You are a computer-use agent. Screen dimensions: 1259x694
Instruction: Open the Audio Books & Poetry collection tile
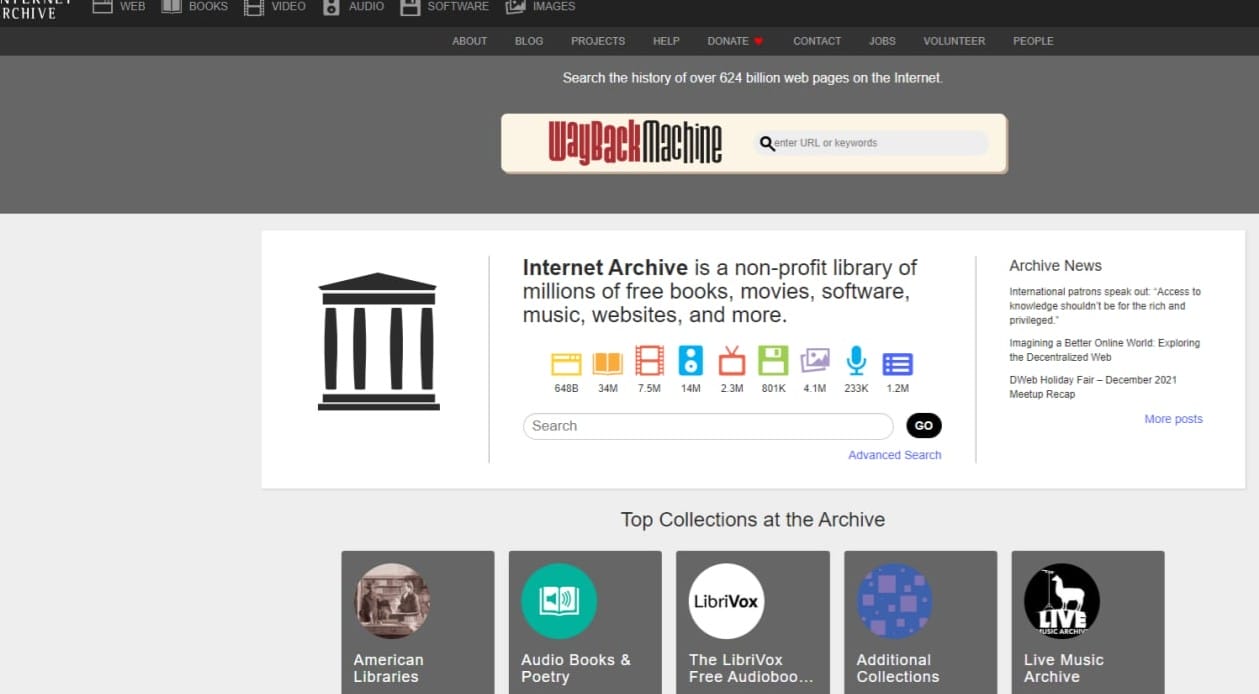(585, 622)
